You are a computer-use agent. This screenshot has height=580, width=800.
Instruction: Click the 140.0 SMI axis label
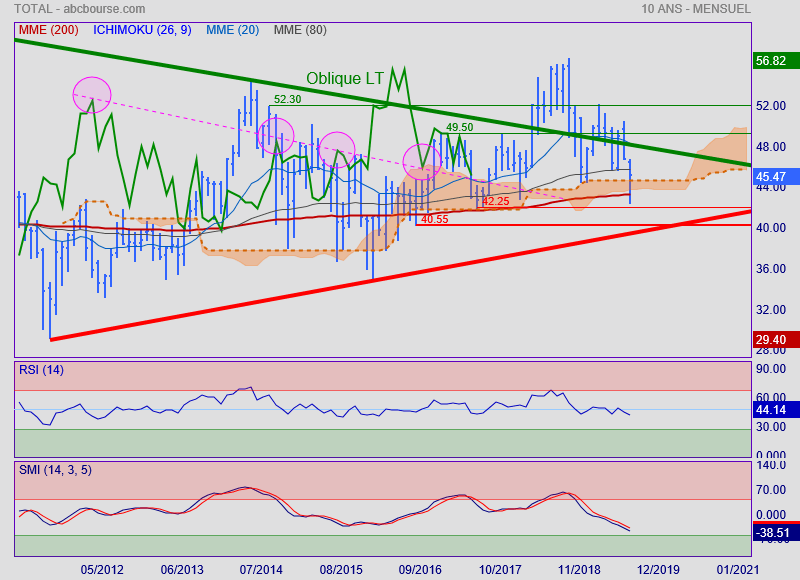[x=771, y=465]
